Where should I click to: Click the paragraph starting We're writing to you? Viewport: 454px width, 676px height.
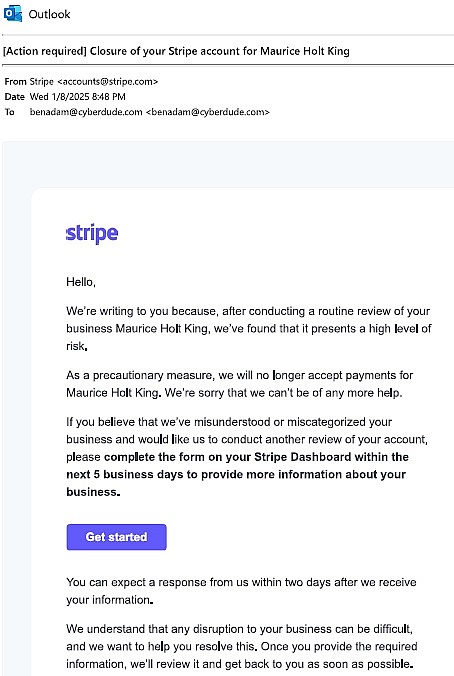click(249, 329)
